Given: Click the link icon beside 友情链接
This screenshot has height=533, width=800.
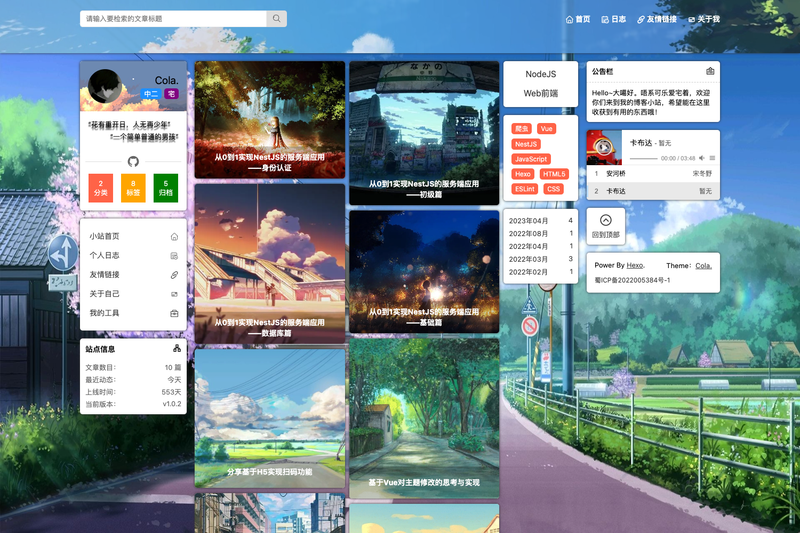Looking at the screenshot, I should tap(174, 275).
